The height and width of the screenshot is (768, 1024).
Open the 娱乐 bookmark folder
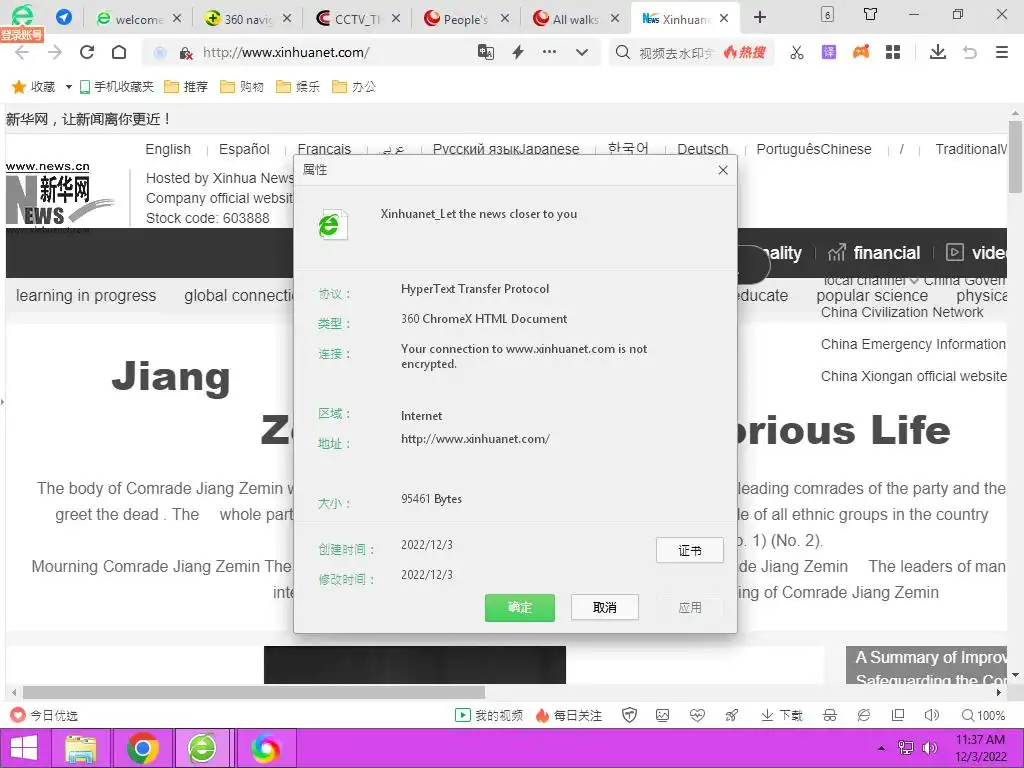point(298,87)
